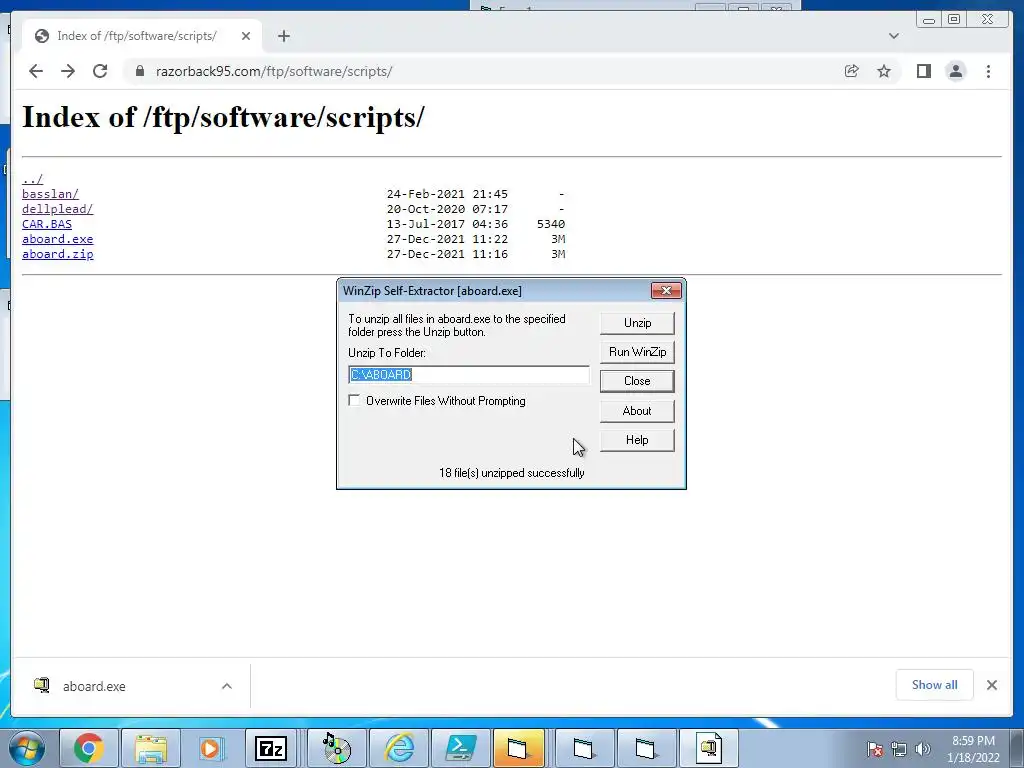Open the parent directory ../ link
This screenshot has height=768, width=1024.
click(x=33, y=179)
